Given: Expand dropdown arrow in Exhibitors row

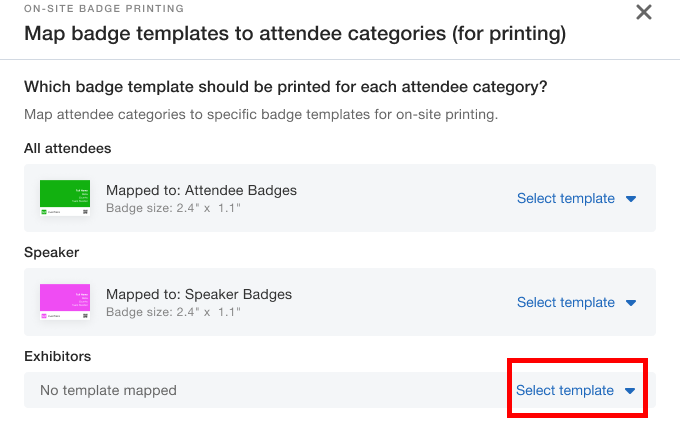Looking at the screenshot, I should point(631,391).
